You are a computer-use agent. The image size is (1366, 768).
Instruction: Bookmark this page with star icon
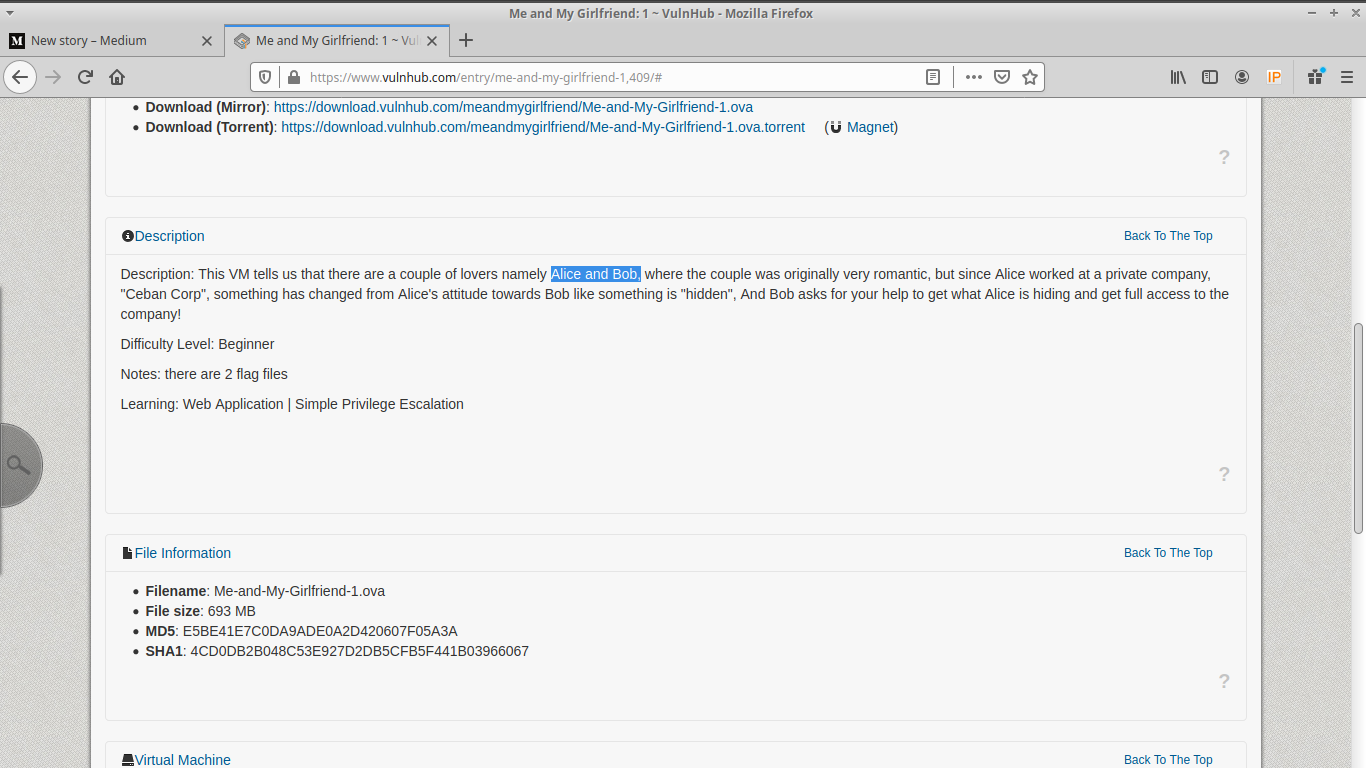pos(1030,77)
